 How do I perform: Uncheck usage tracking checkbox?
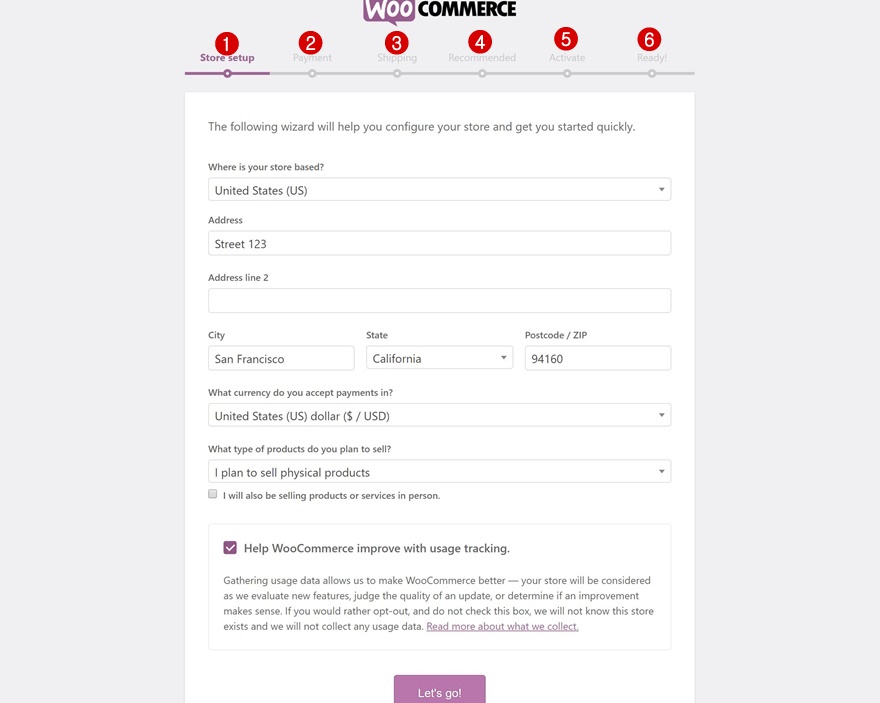[231, 548]
